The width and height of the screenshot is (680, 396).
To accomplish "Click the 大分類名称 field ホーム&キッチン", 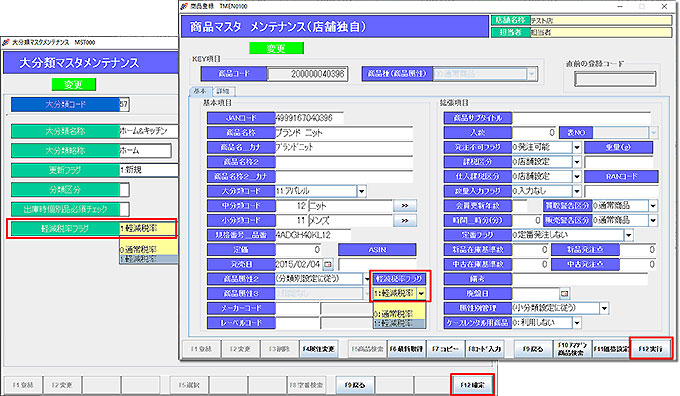I will tap(149, 131).
